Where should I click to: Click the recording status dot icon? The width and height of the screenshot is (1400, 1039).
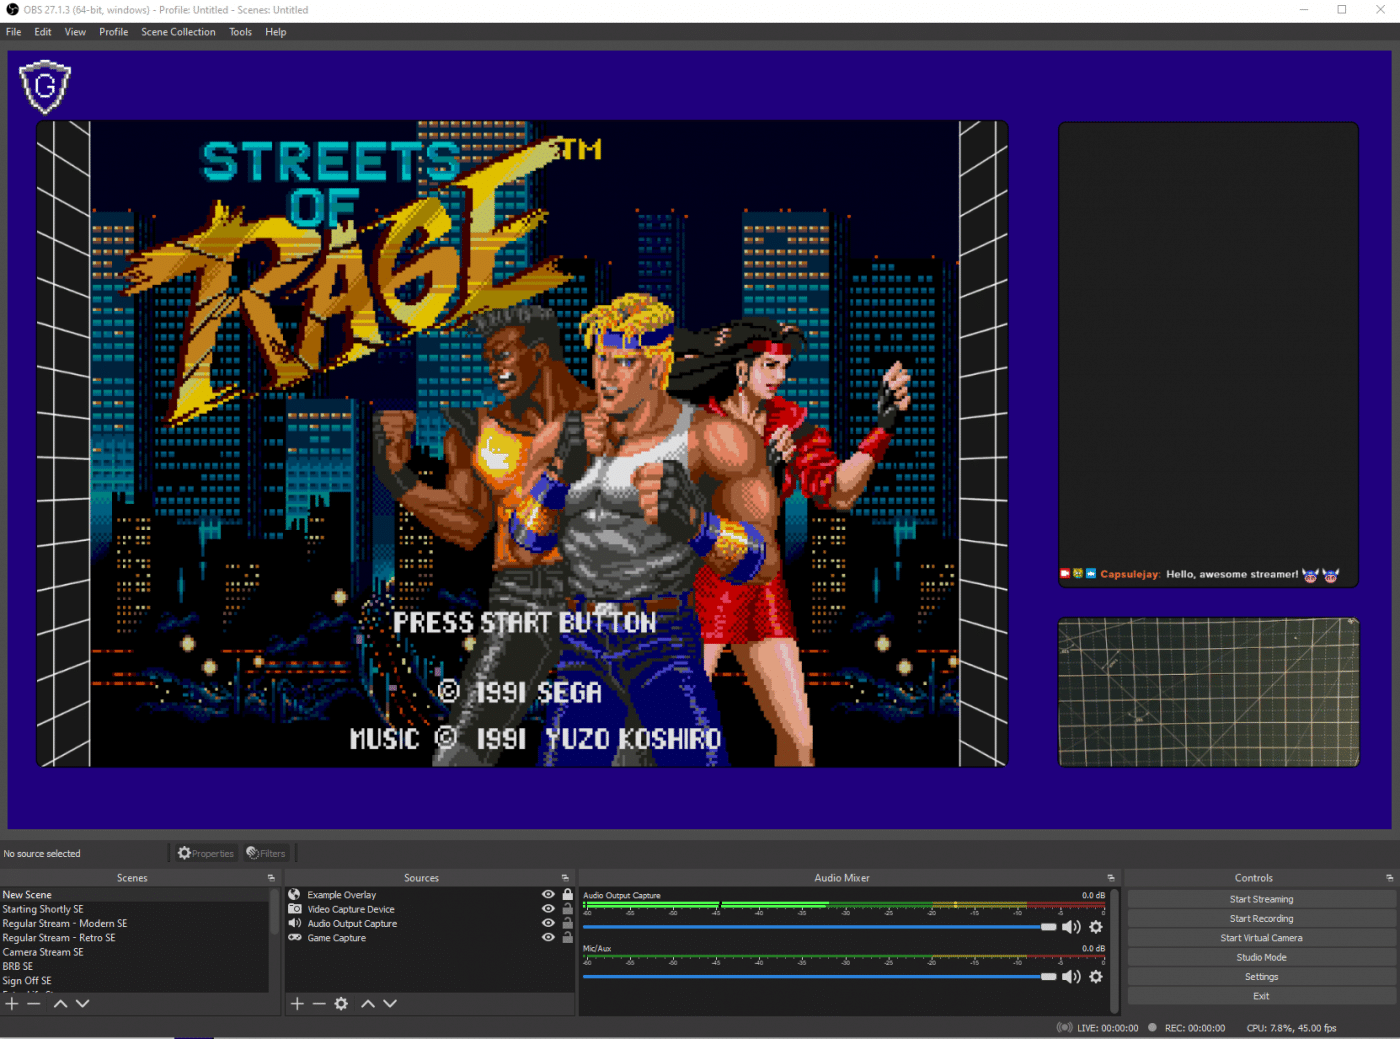pyautogui.click(x=1153, y=1028)
